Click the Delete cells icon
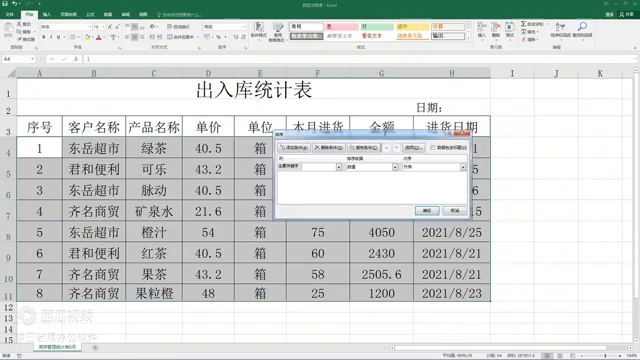Viewport: 640px width, 360px height. (496, 27)
